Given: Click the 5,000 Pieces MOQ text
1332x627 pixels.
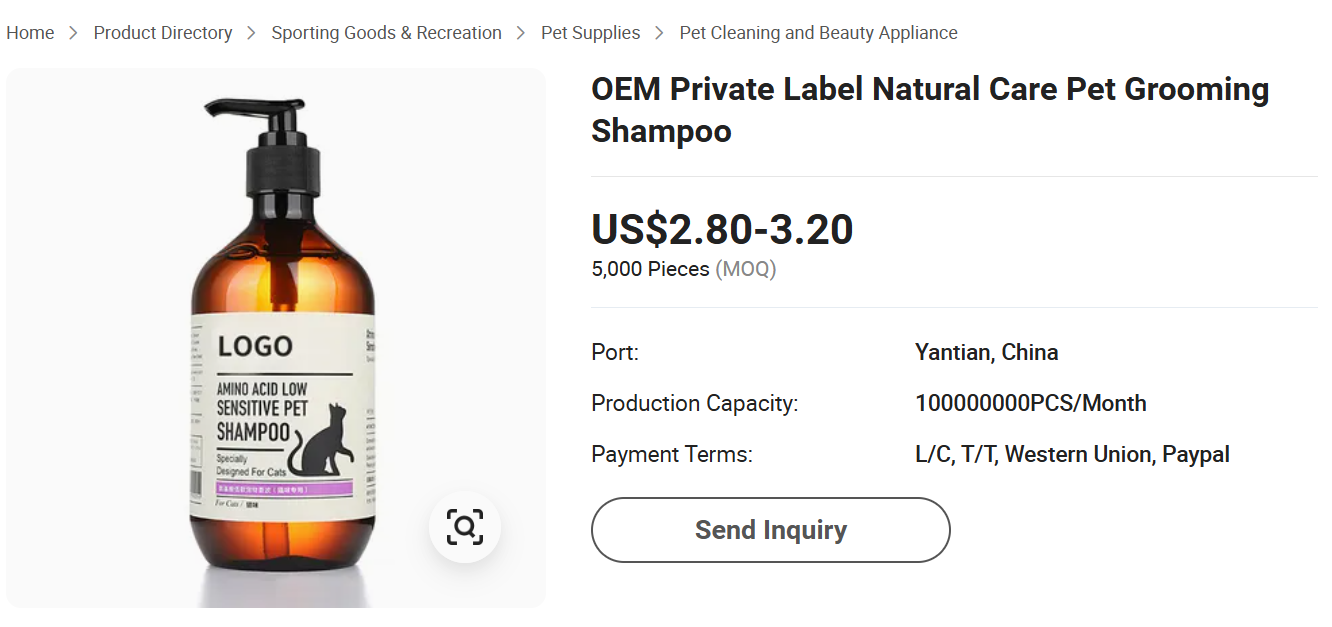Looking at the screenshot, I should (683, 269).
